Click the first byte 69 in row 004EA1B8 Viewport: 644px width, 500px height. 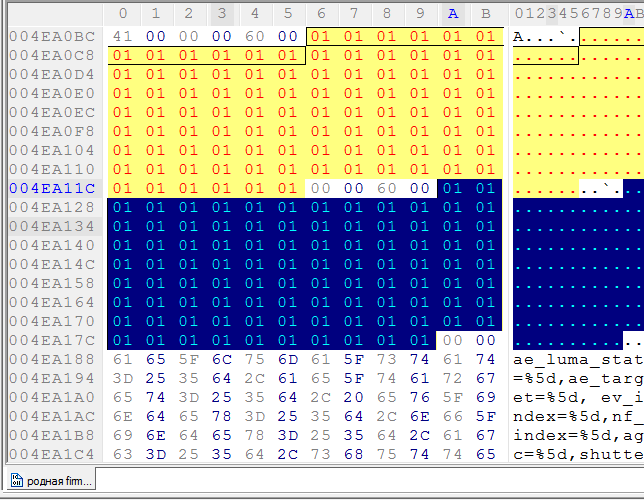coord(123,435)
